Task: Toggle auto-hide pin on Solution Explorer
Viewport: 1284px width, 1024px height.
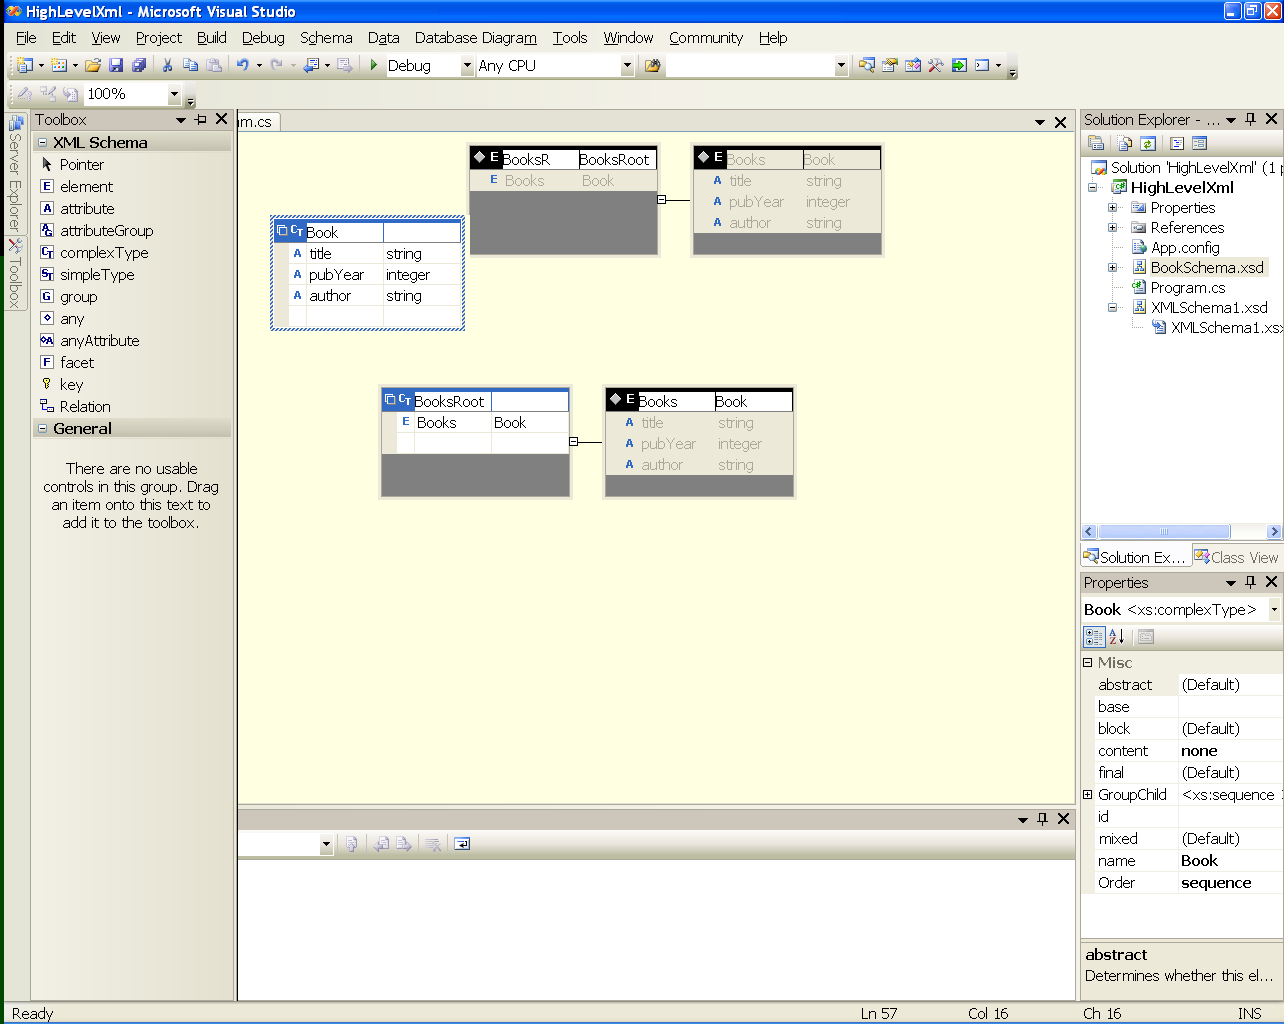Action: tap(1250, 119)
